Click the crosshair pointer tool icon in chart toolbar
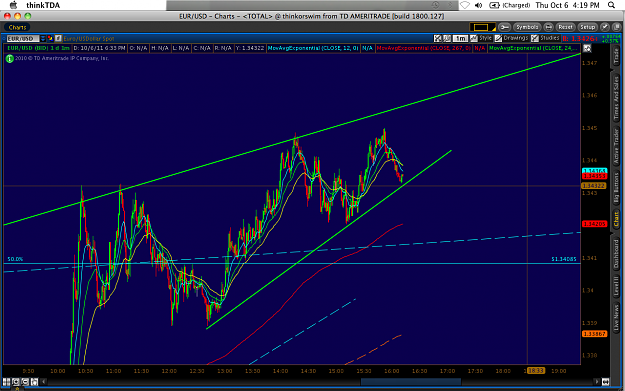This screenshot has height=391, width=625. pos(438,38)
